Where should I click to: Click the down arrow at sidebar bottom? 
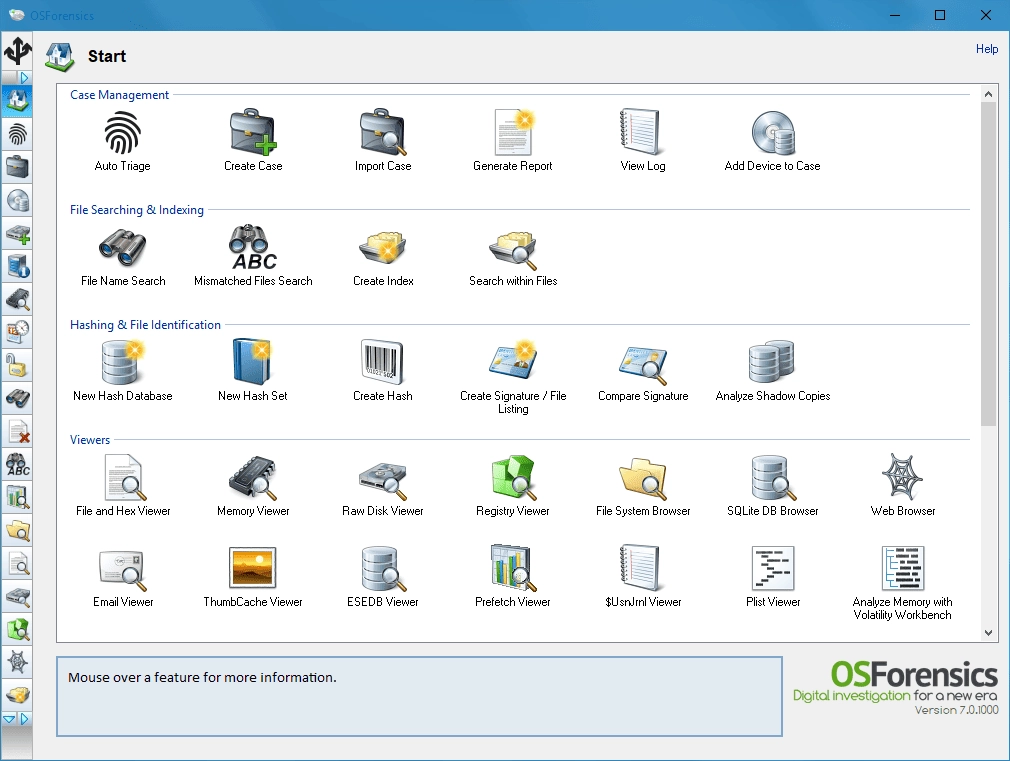[10, 718]
